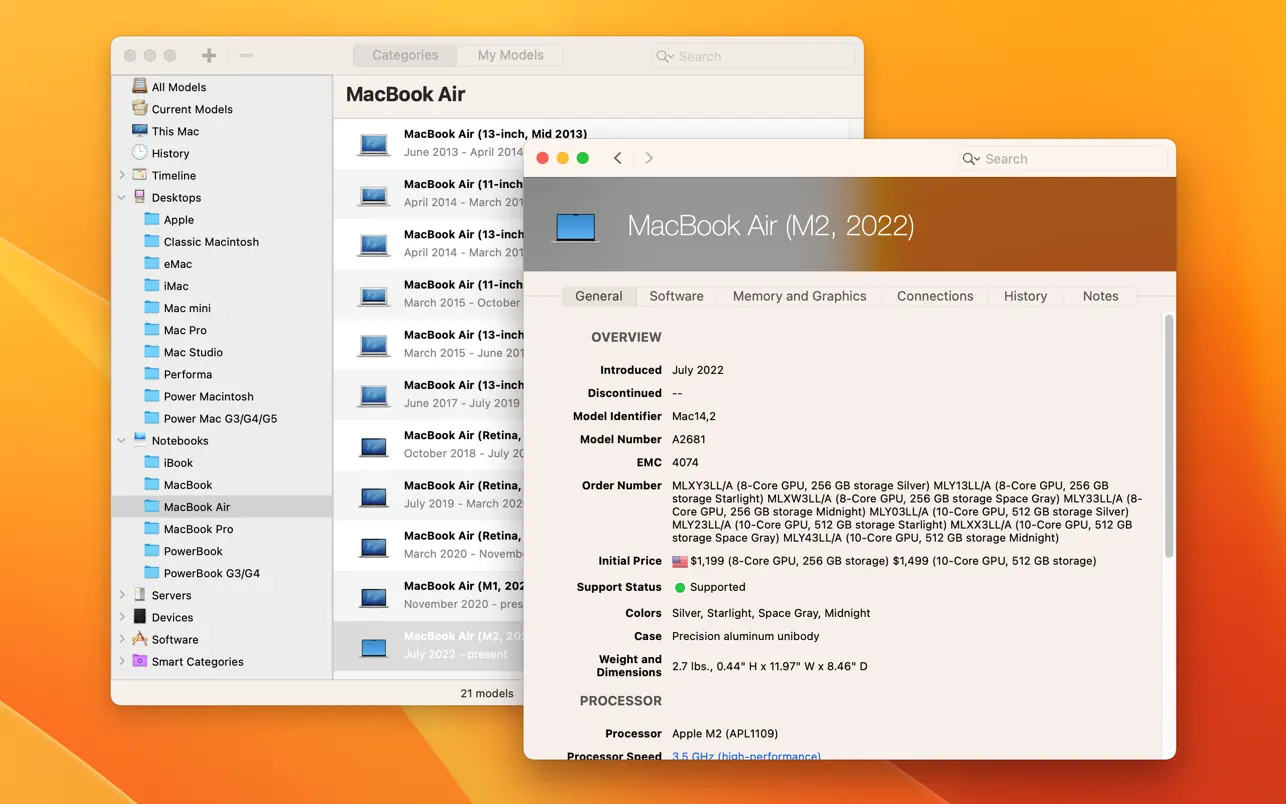Select the MacBook Air sidebar folder

coord(221,506)
